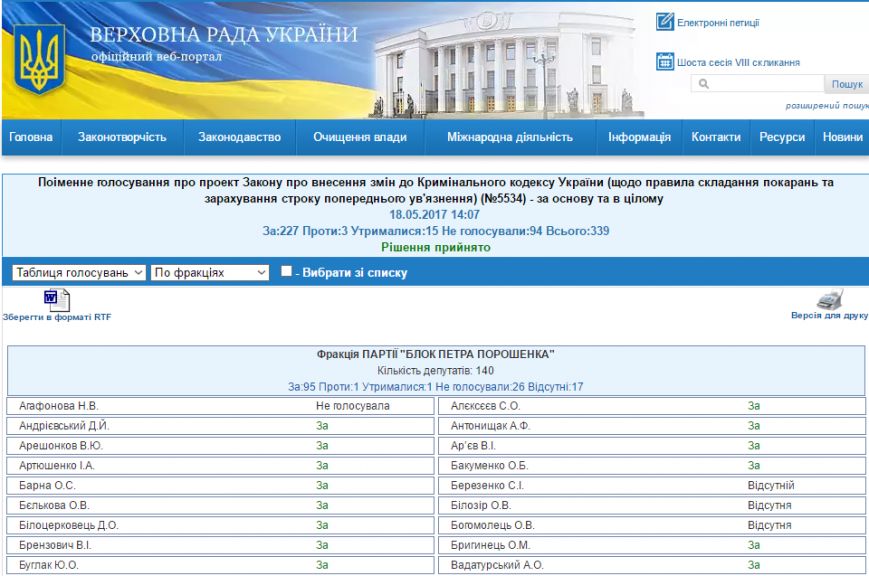
Task: Select deputy Білозір О.В.
Action: pos(480,506)
